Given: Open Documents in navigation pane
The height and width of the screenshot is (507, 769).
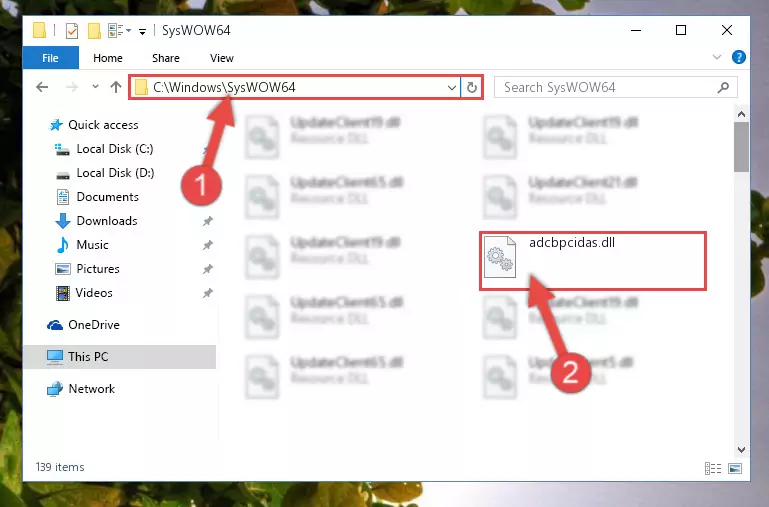Looking at the screenshot, I should 107,197.
